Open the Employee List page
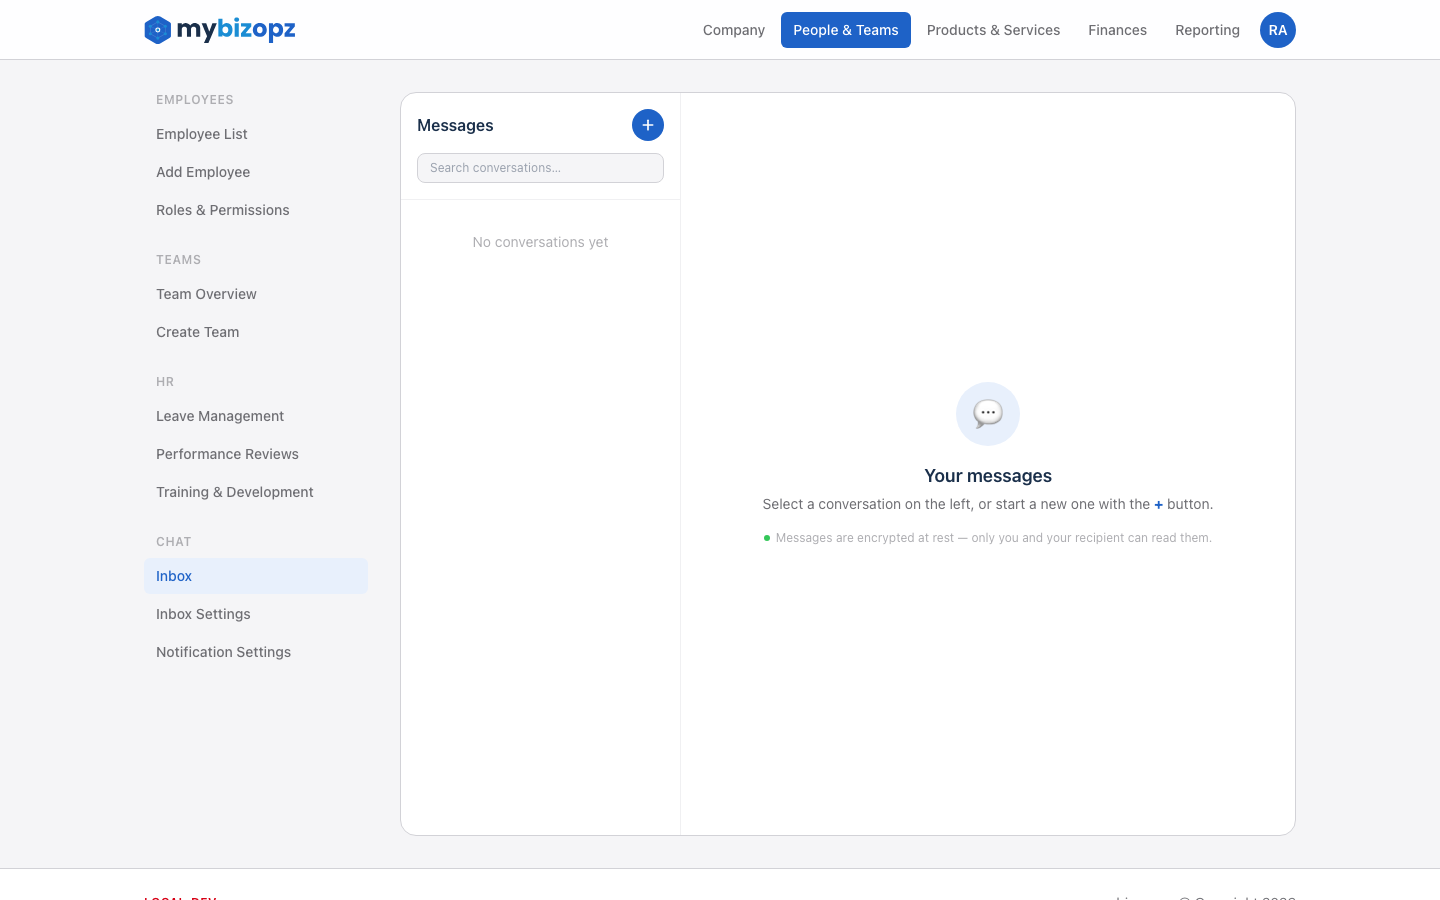This screenshot has height=900, width=1440. click(201, 134)
